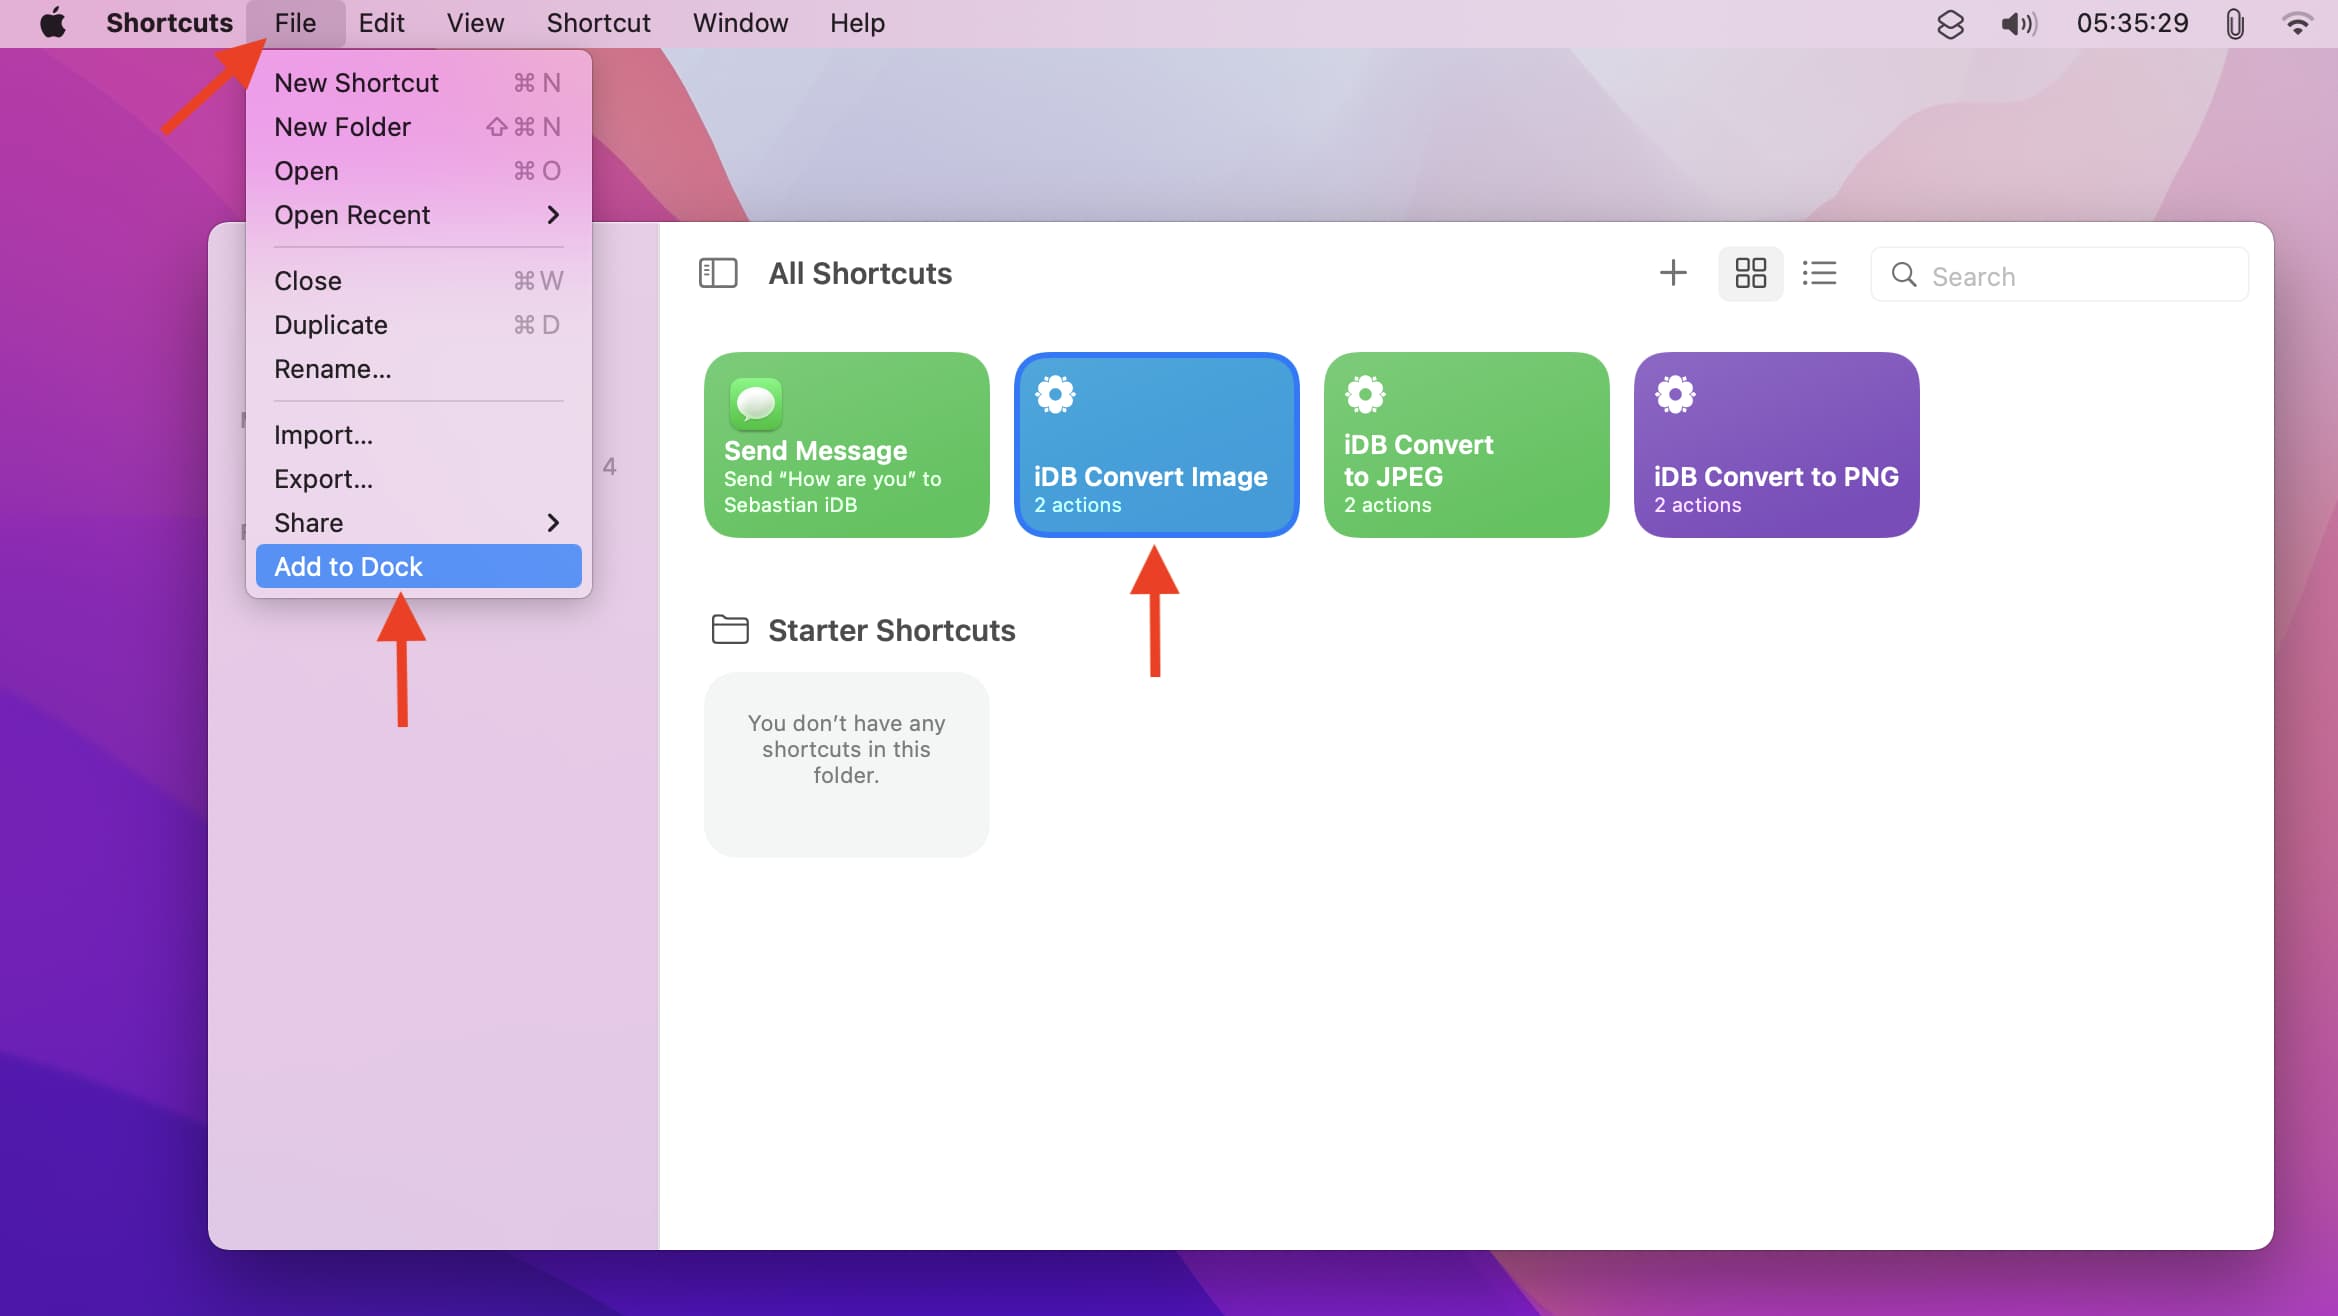Click the Rename menu item

point(332,368)
